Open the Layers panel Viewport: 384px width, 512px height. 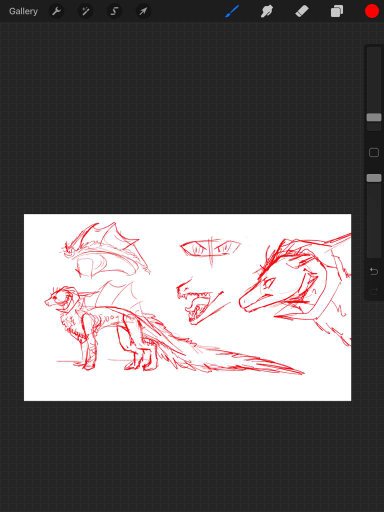(x=337, y=11)
